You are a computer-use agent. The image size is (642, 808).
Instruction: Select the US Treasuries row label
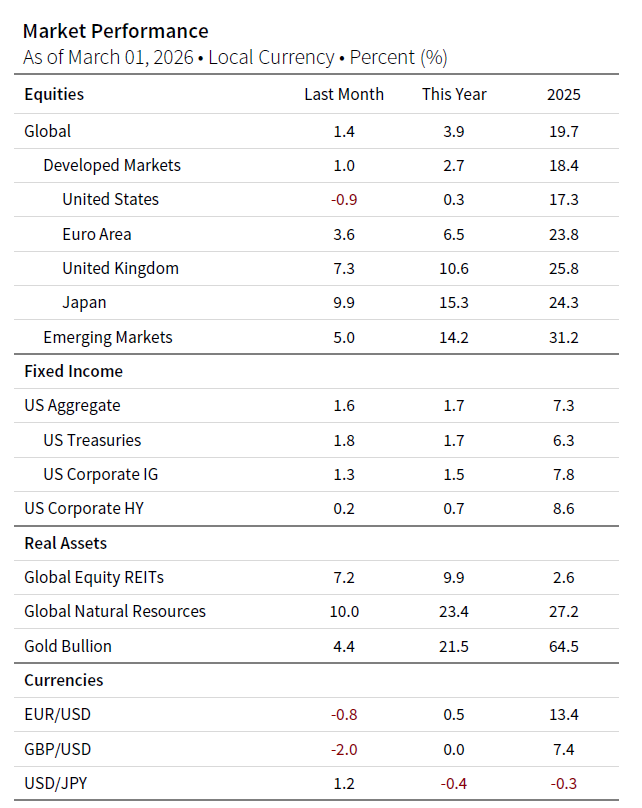tap(92, 440)
